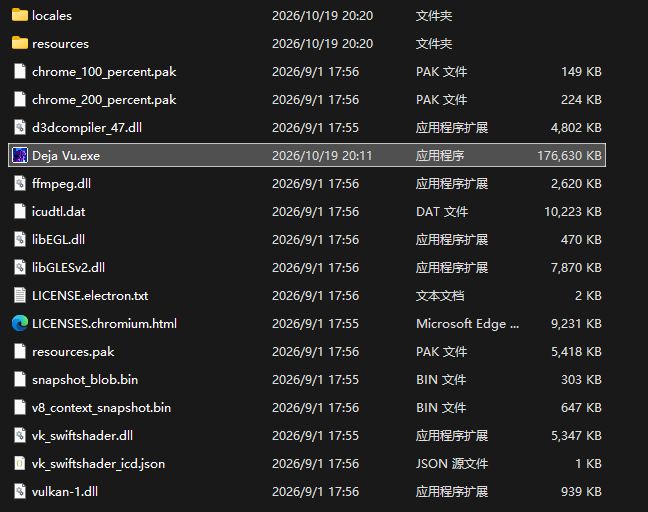
Task: Select the icudtl.dat file row
Action: [307, 212]
